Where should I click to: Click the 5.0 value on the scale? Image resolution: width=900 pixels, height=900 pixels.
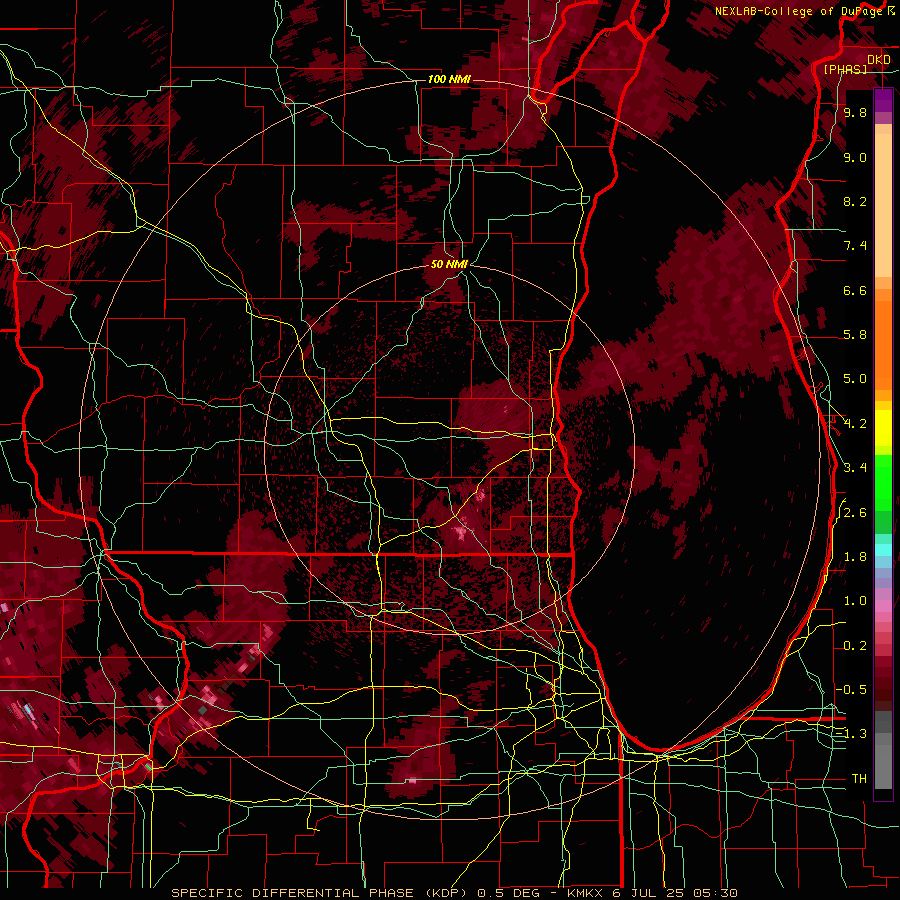point(855,379)
